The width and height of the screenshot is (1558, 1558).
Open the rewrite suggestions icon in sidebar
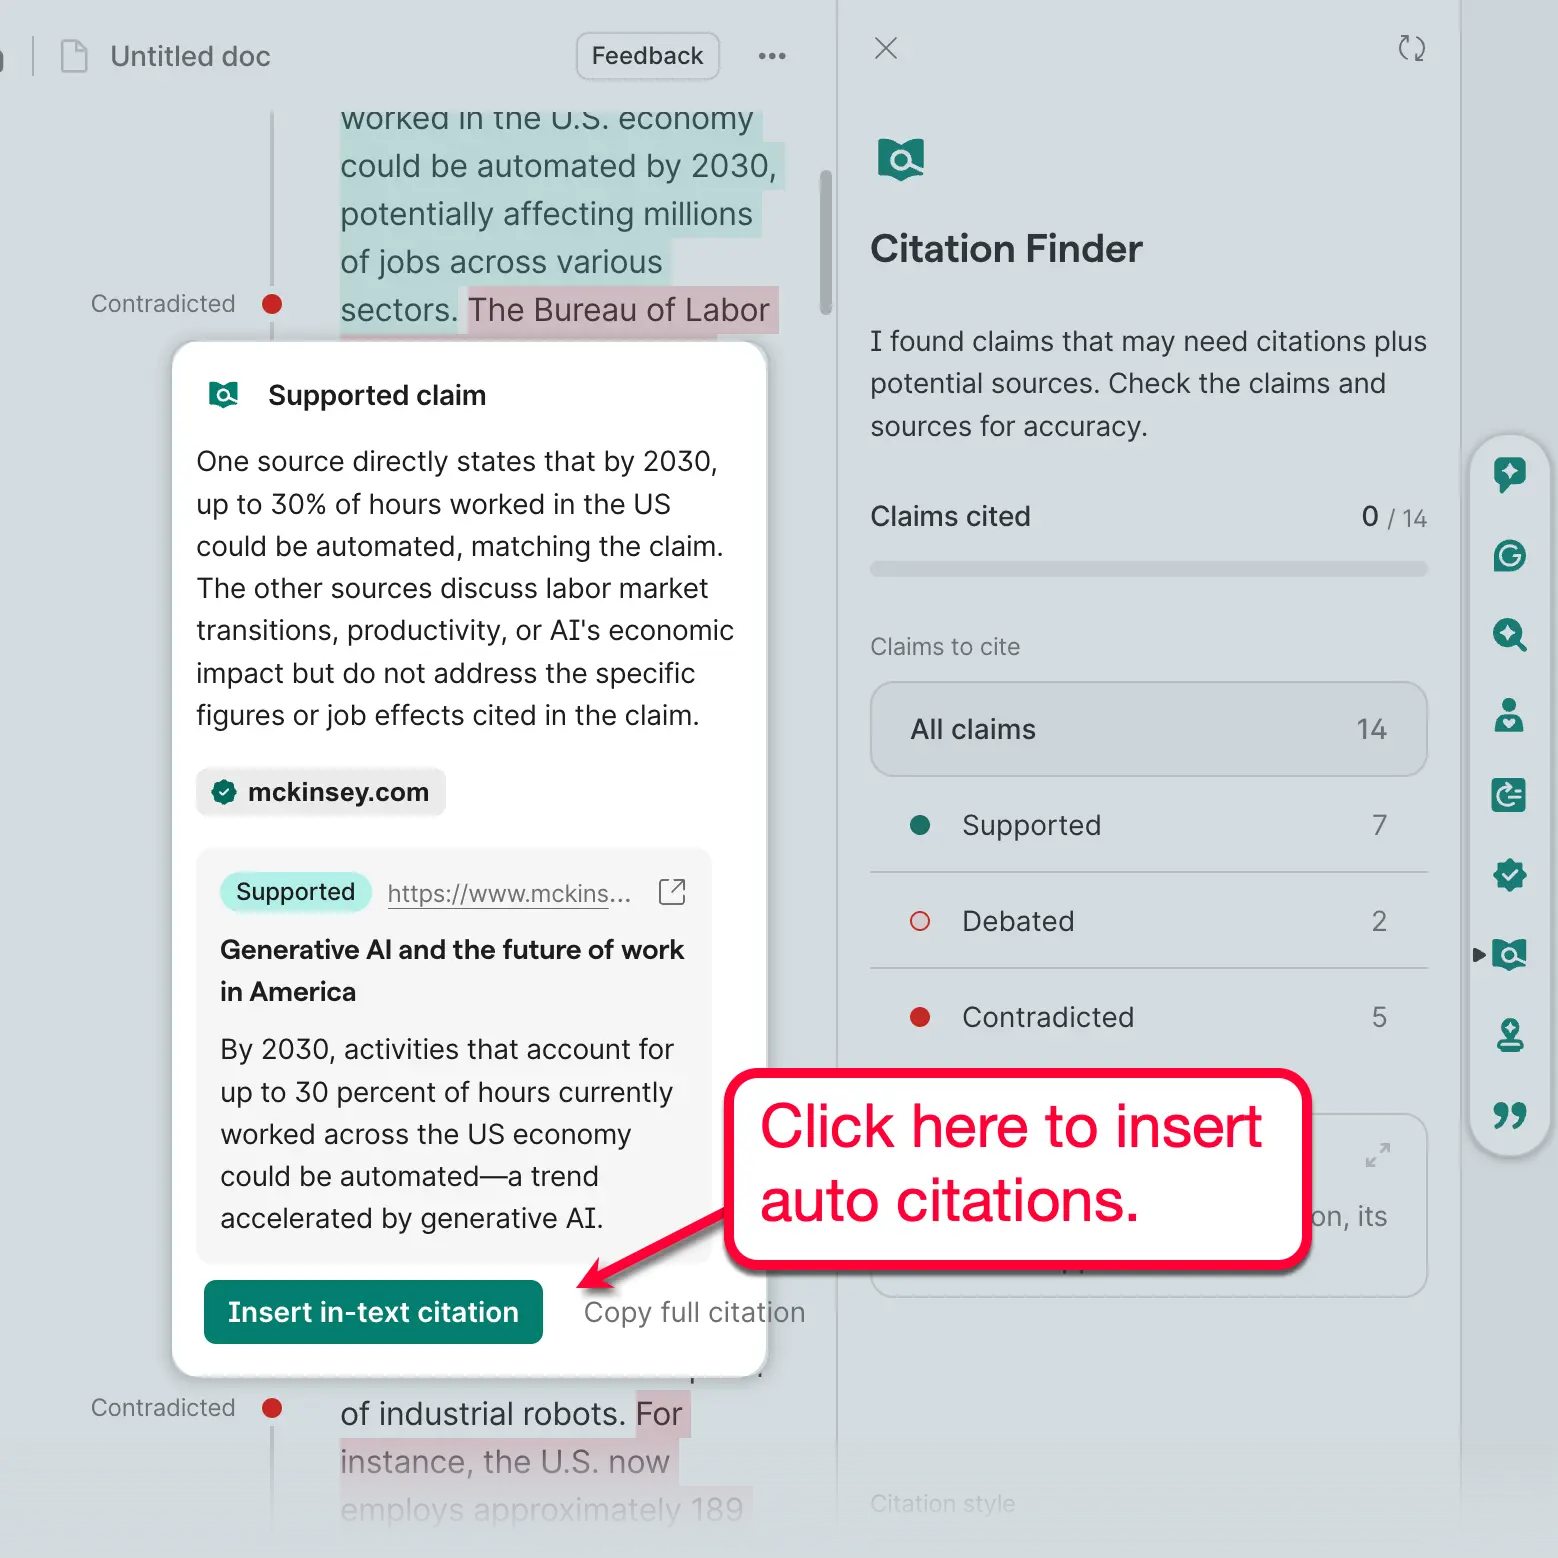point(1510,795)
